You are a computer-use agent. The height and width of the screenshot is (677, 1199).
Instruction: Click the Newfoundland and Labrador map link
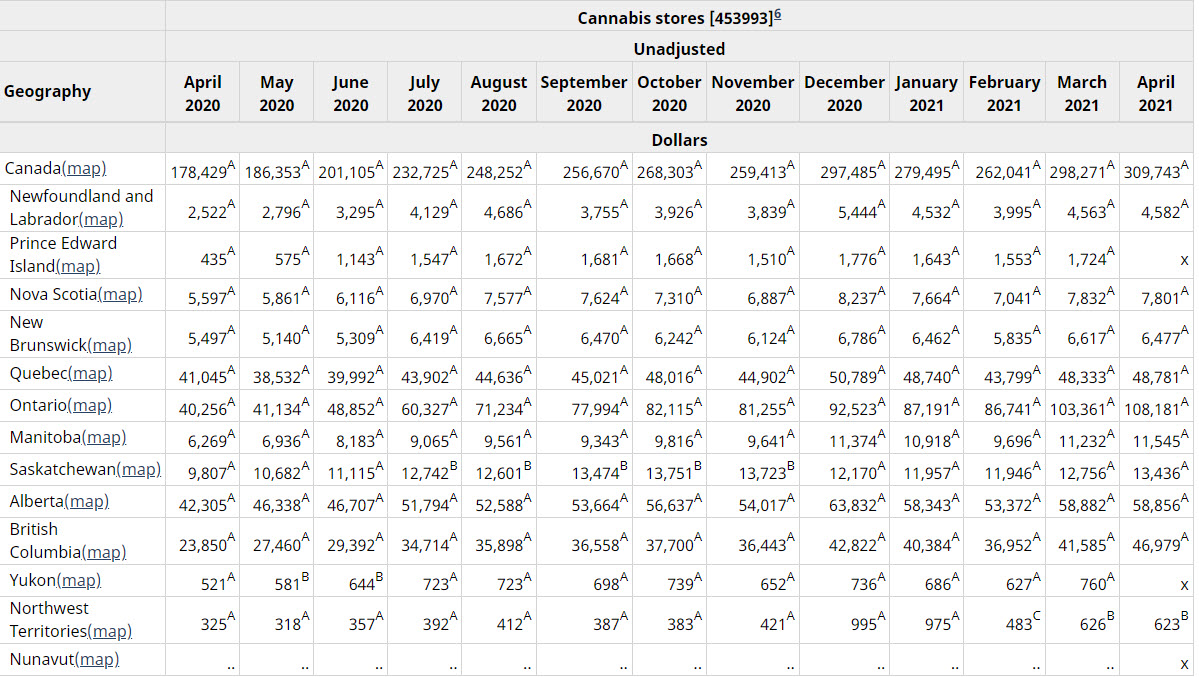101,219
